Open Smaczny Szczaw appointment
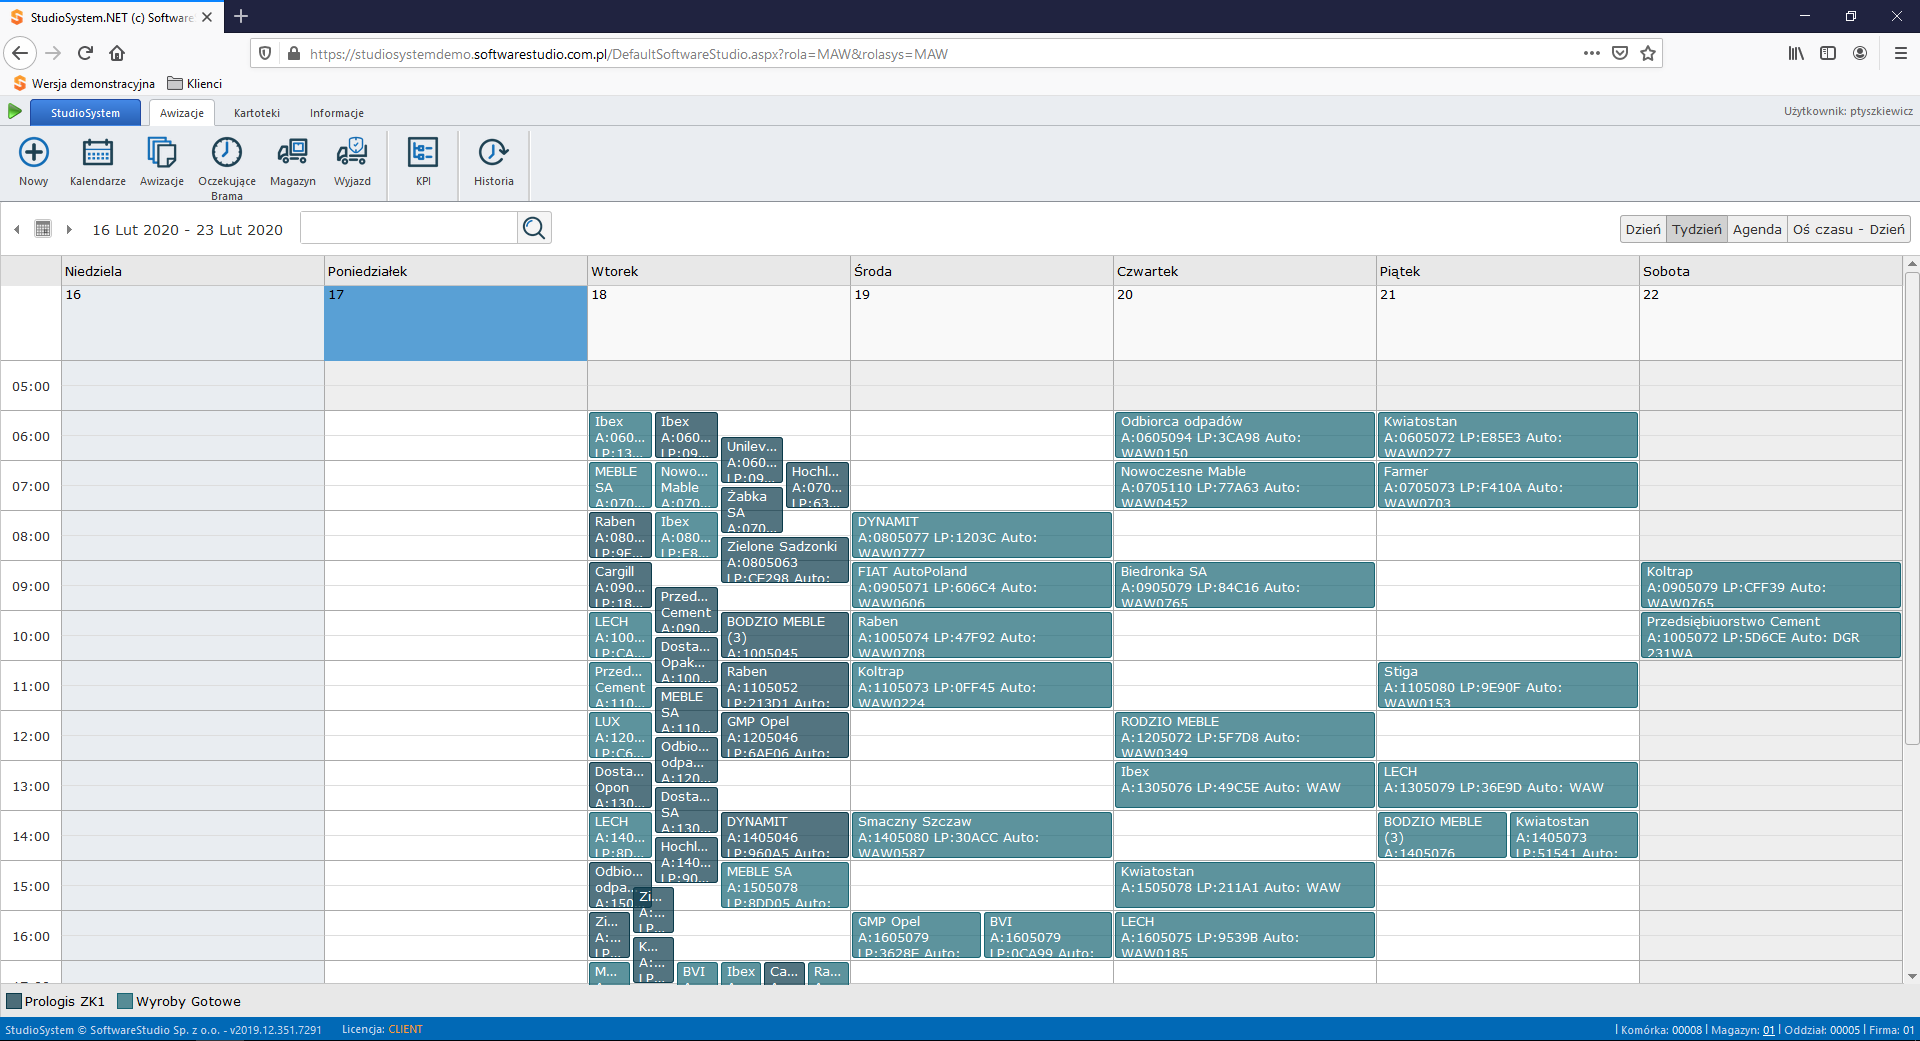The height and width of the screenshot is (1041, 1920). point(981,835)
